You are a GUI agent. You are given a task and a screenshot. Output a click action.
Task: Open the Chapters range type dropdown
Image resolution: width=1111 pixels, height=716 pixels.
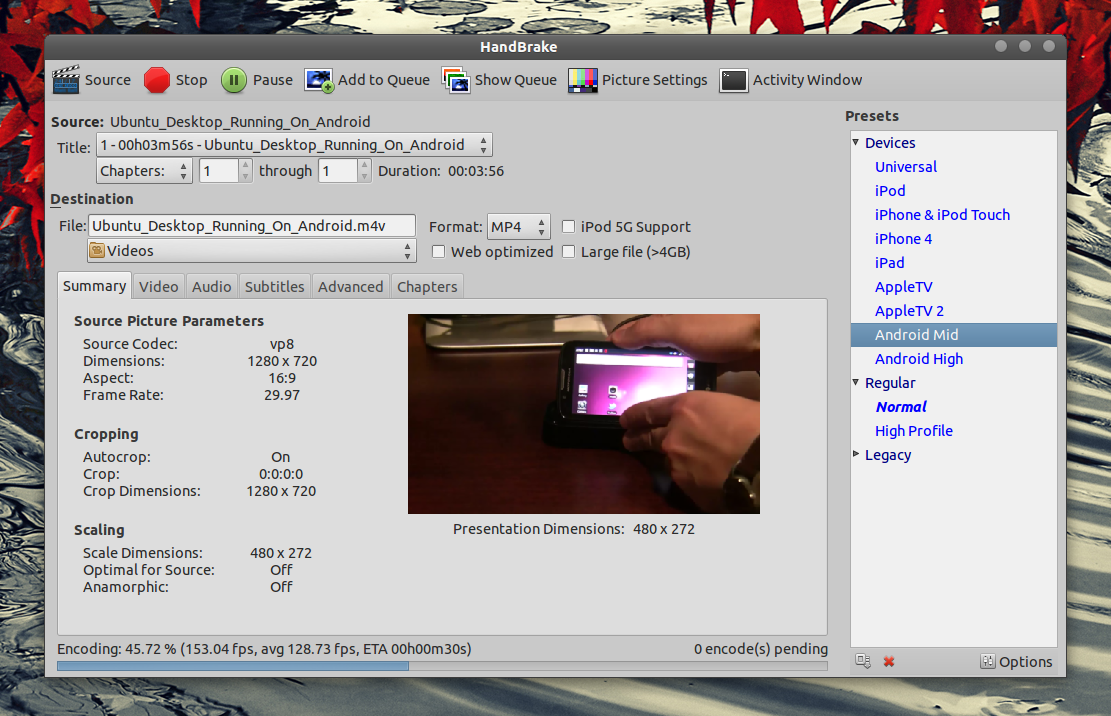tap(144, 171)
